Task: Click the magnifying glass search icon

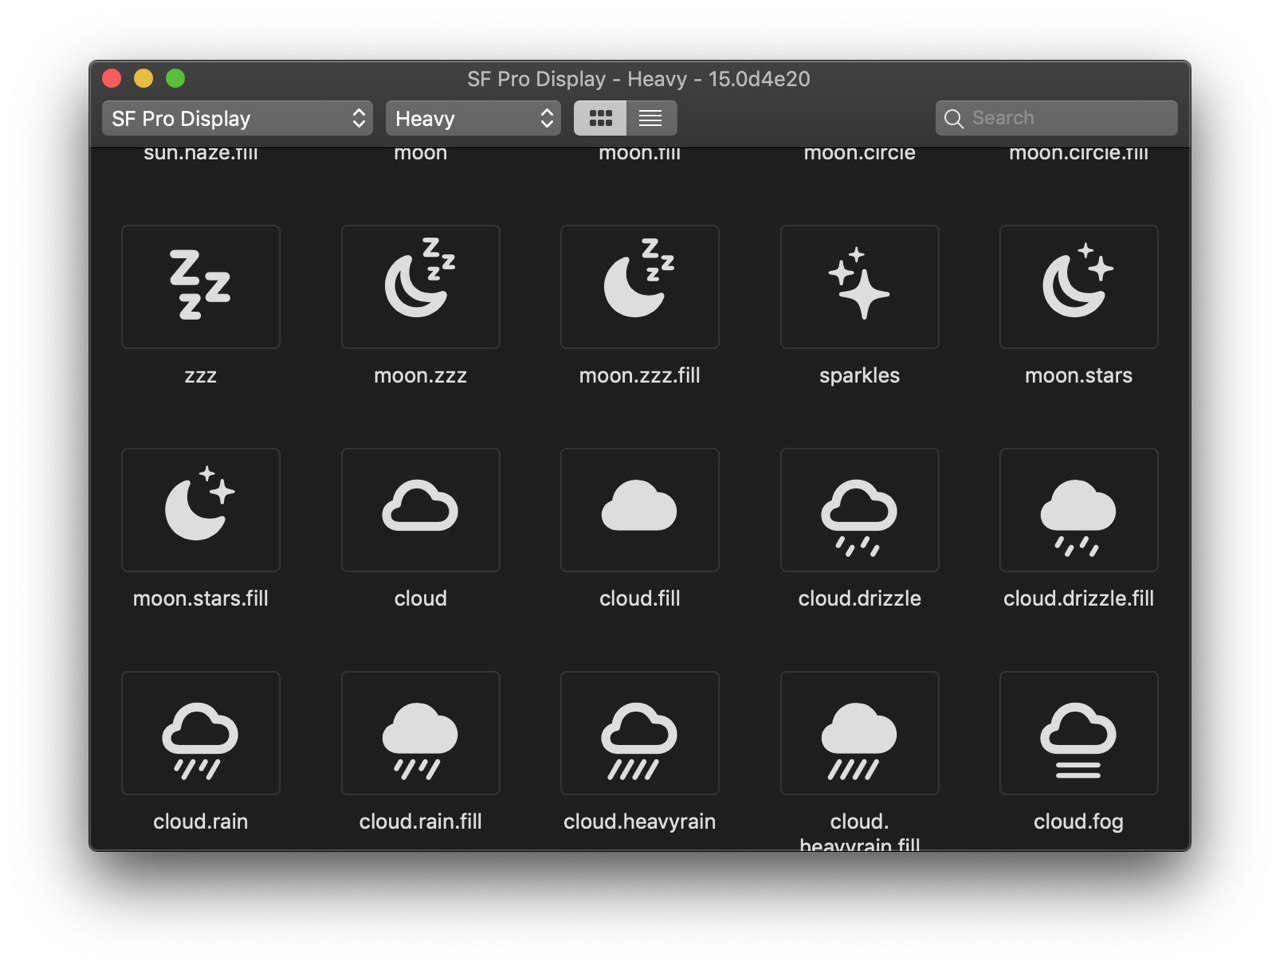Action: (954, 119)
